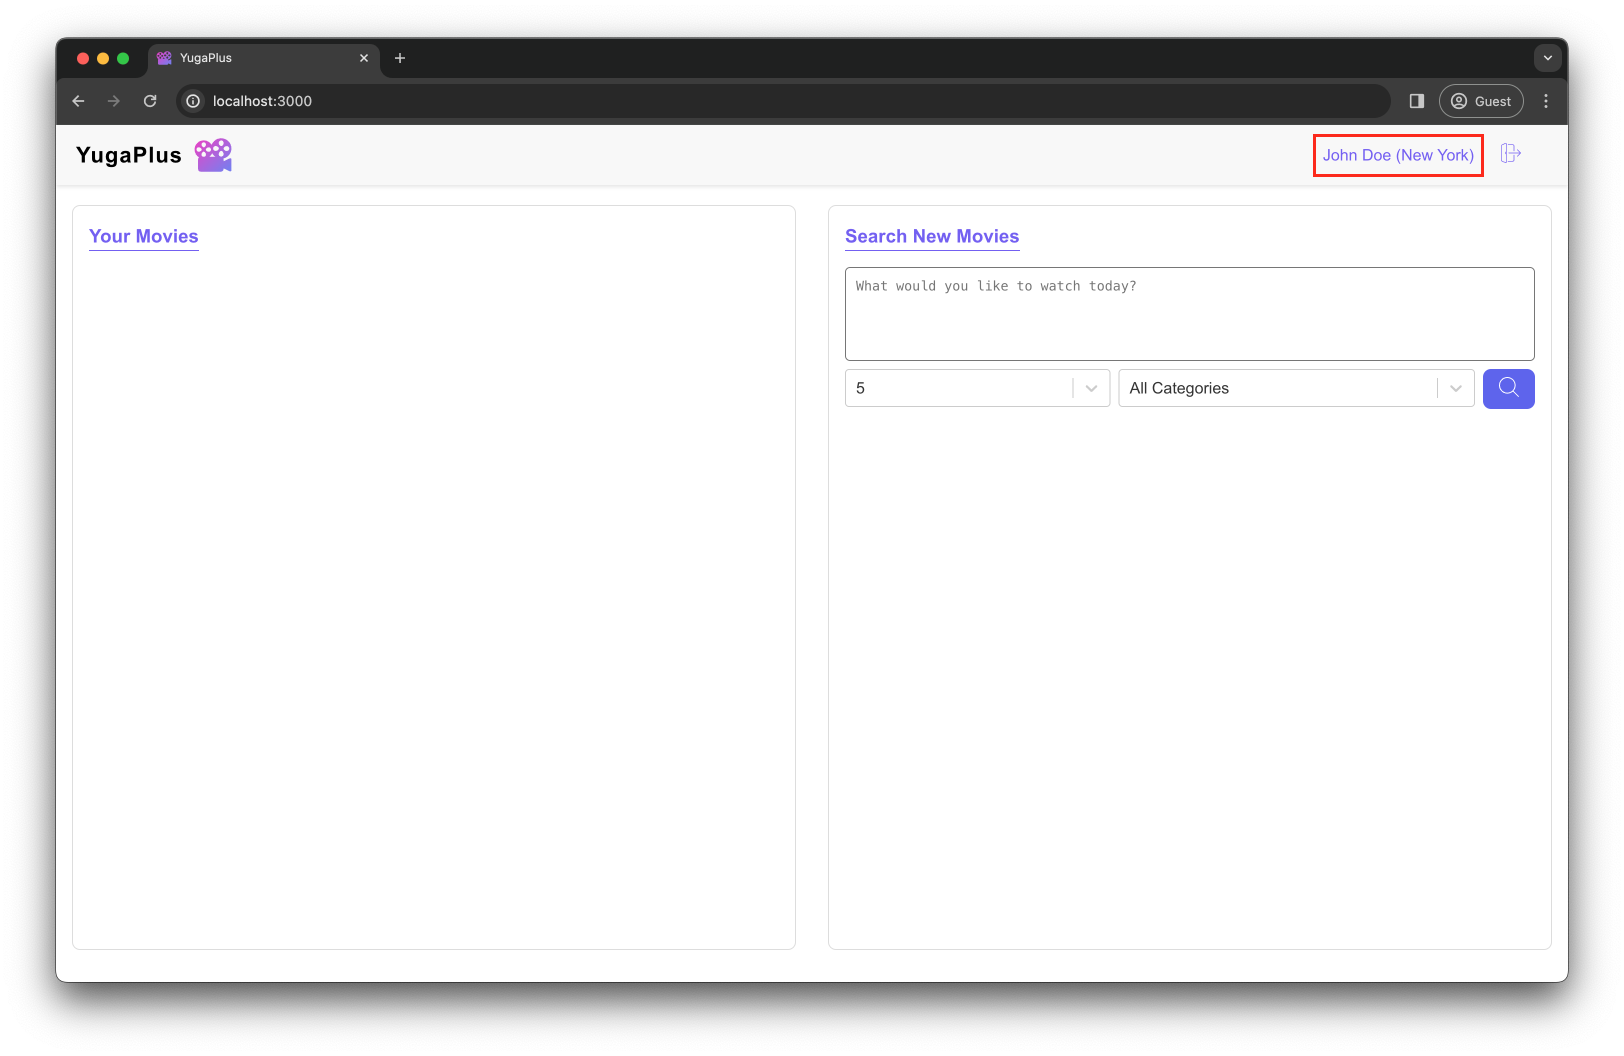
Task: Go back using the browser back arrow
Action: [x=79, y=101]
